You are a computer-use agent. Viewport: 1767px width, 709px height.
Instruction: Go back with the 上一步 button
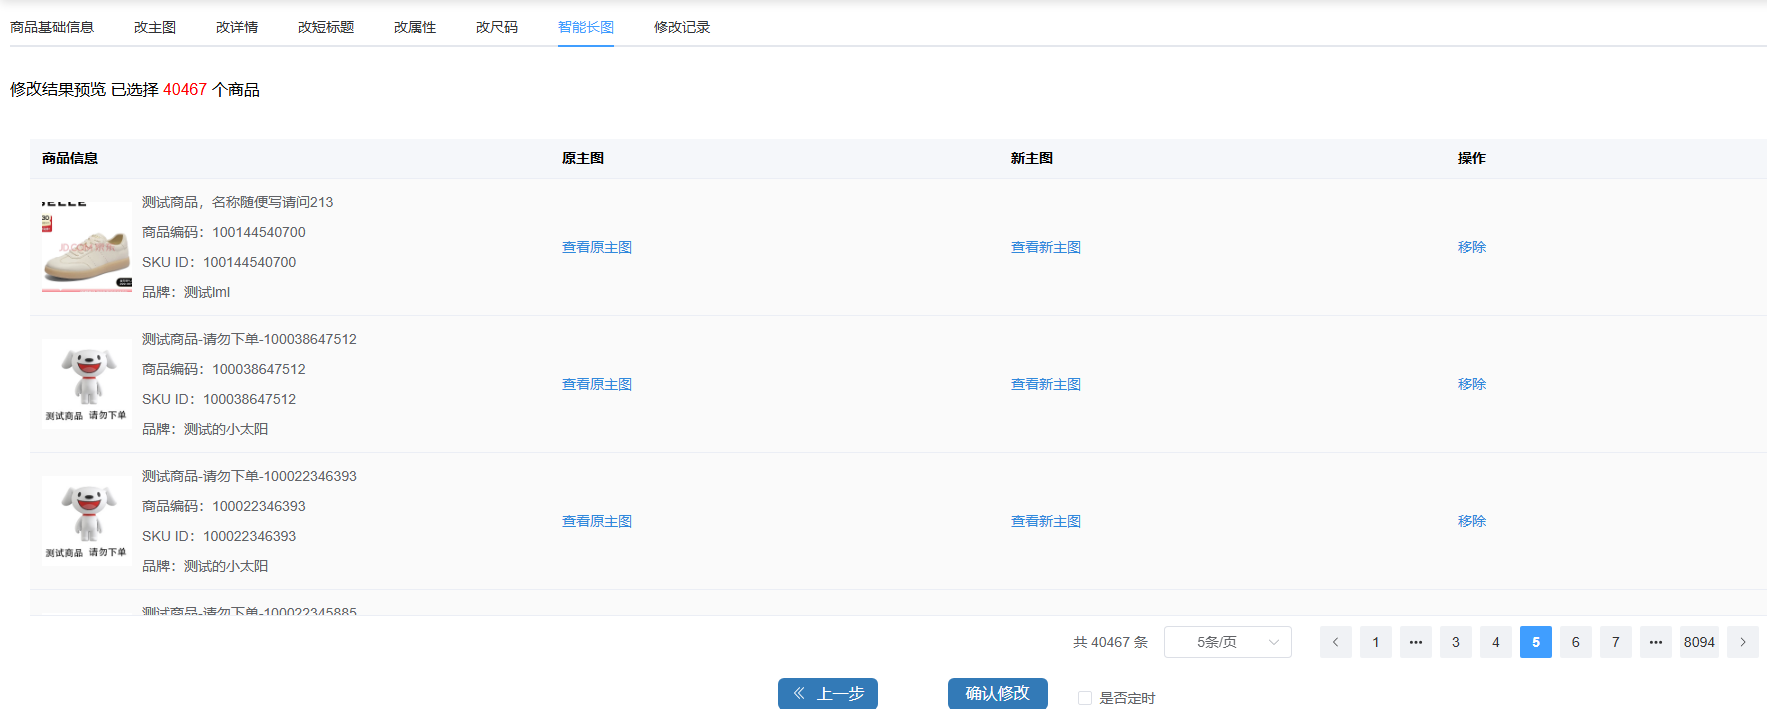(827, 693)
